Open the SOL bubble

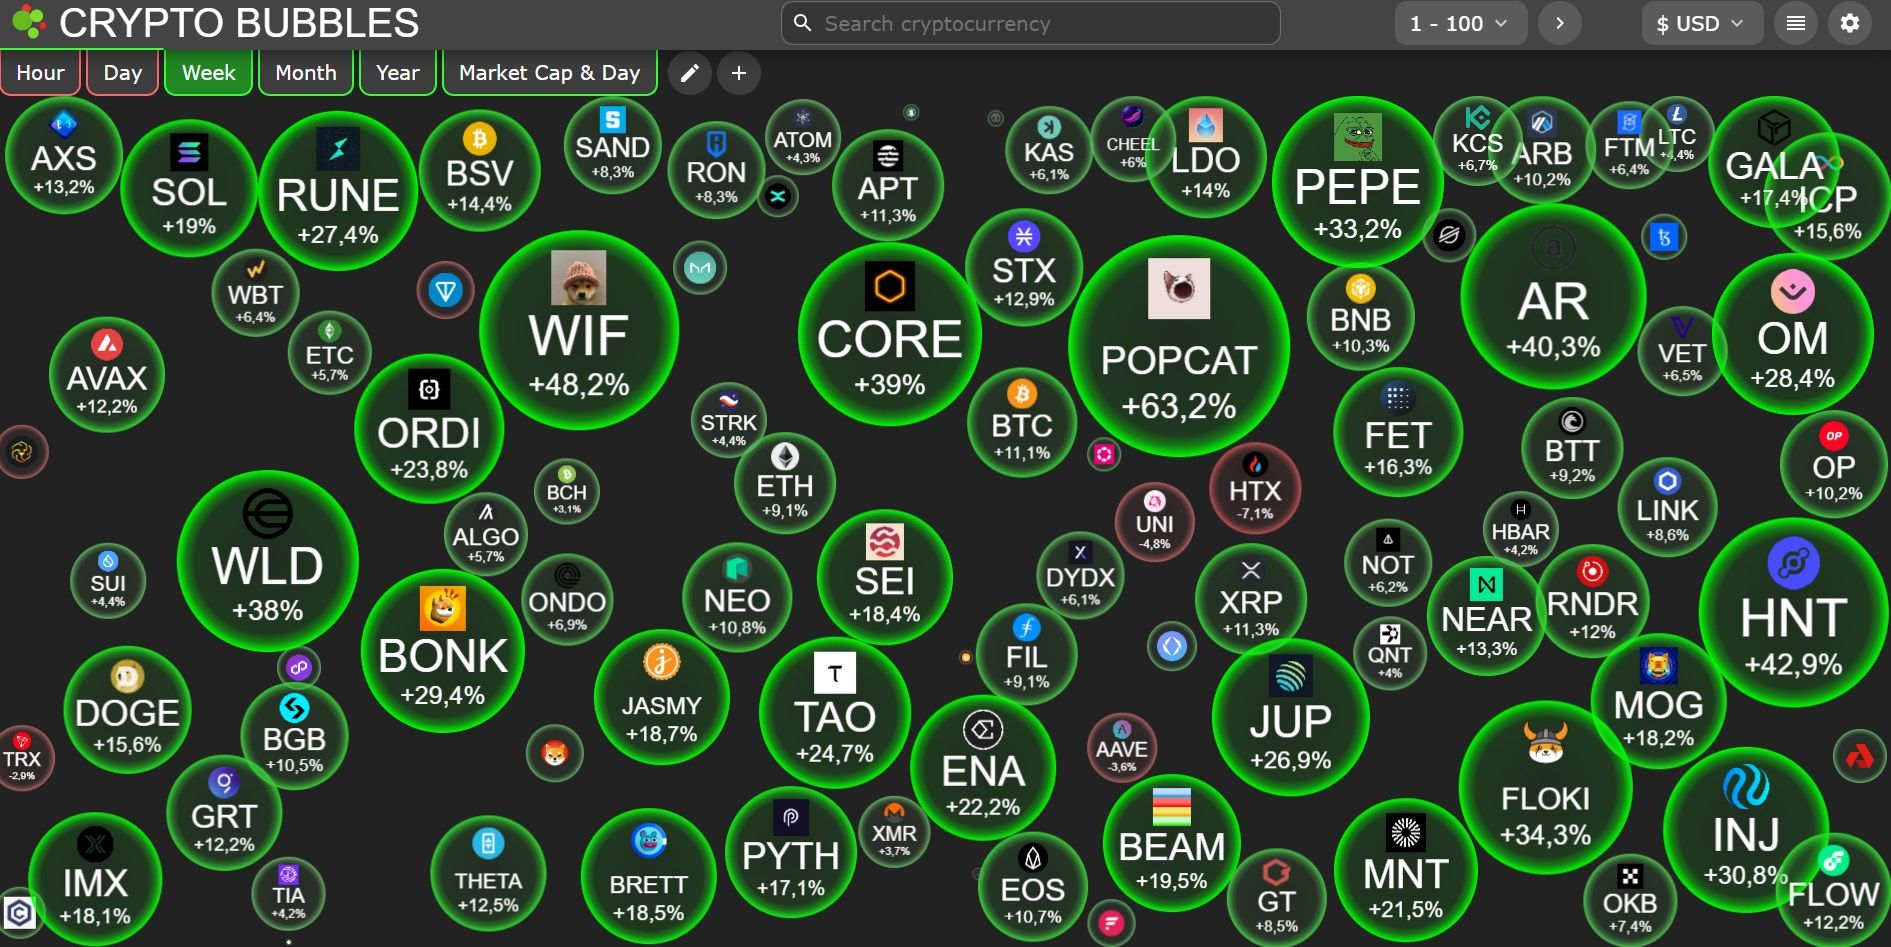click(x=189, y=187)
